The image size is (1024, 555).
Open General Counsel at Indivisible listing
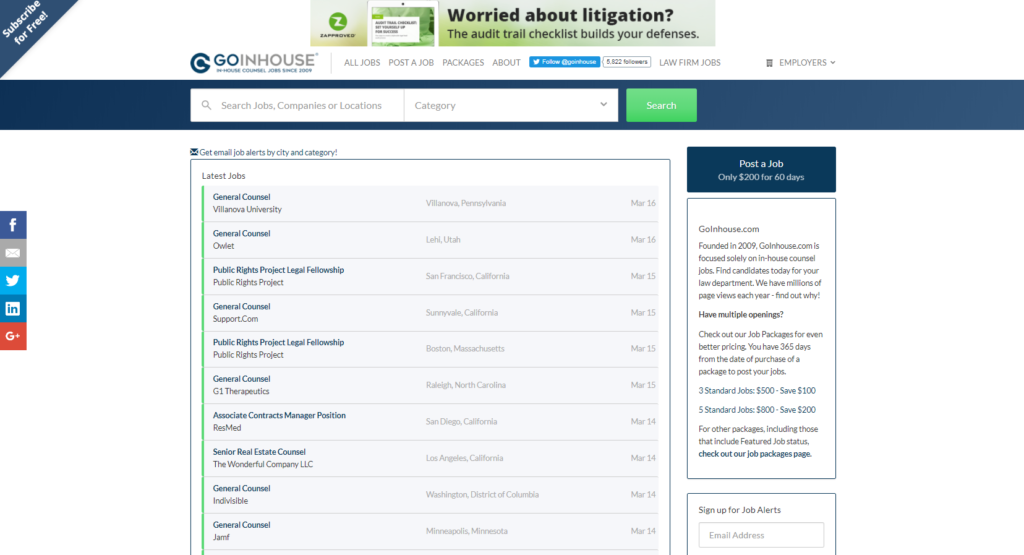click(x=430, y=495)
